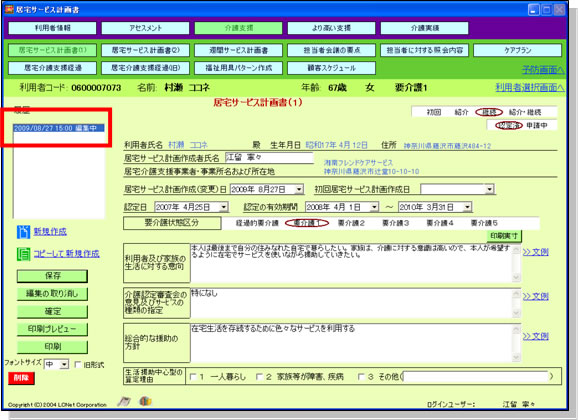The image size is (578, 420).
Task: Check the 家族等が障害、疾病 checkbox
Action: [x=260, y=377]
